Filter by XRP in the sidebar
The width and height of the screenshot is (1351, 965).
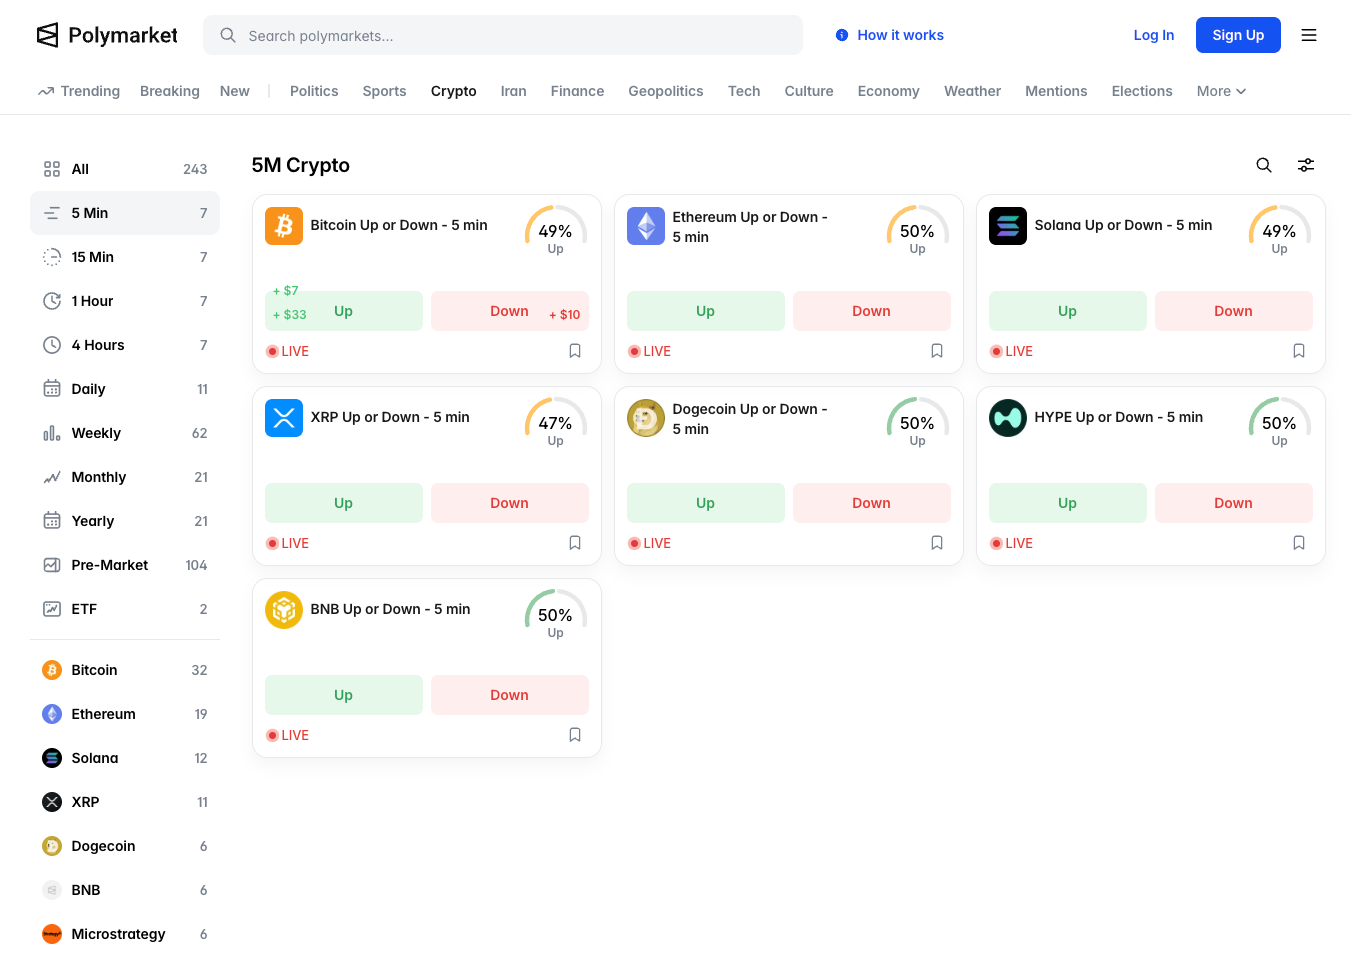pyautogui.click(x=125, y=802)
